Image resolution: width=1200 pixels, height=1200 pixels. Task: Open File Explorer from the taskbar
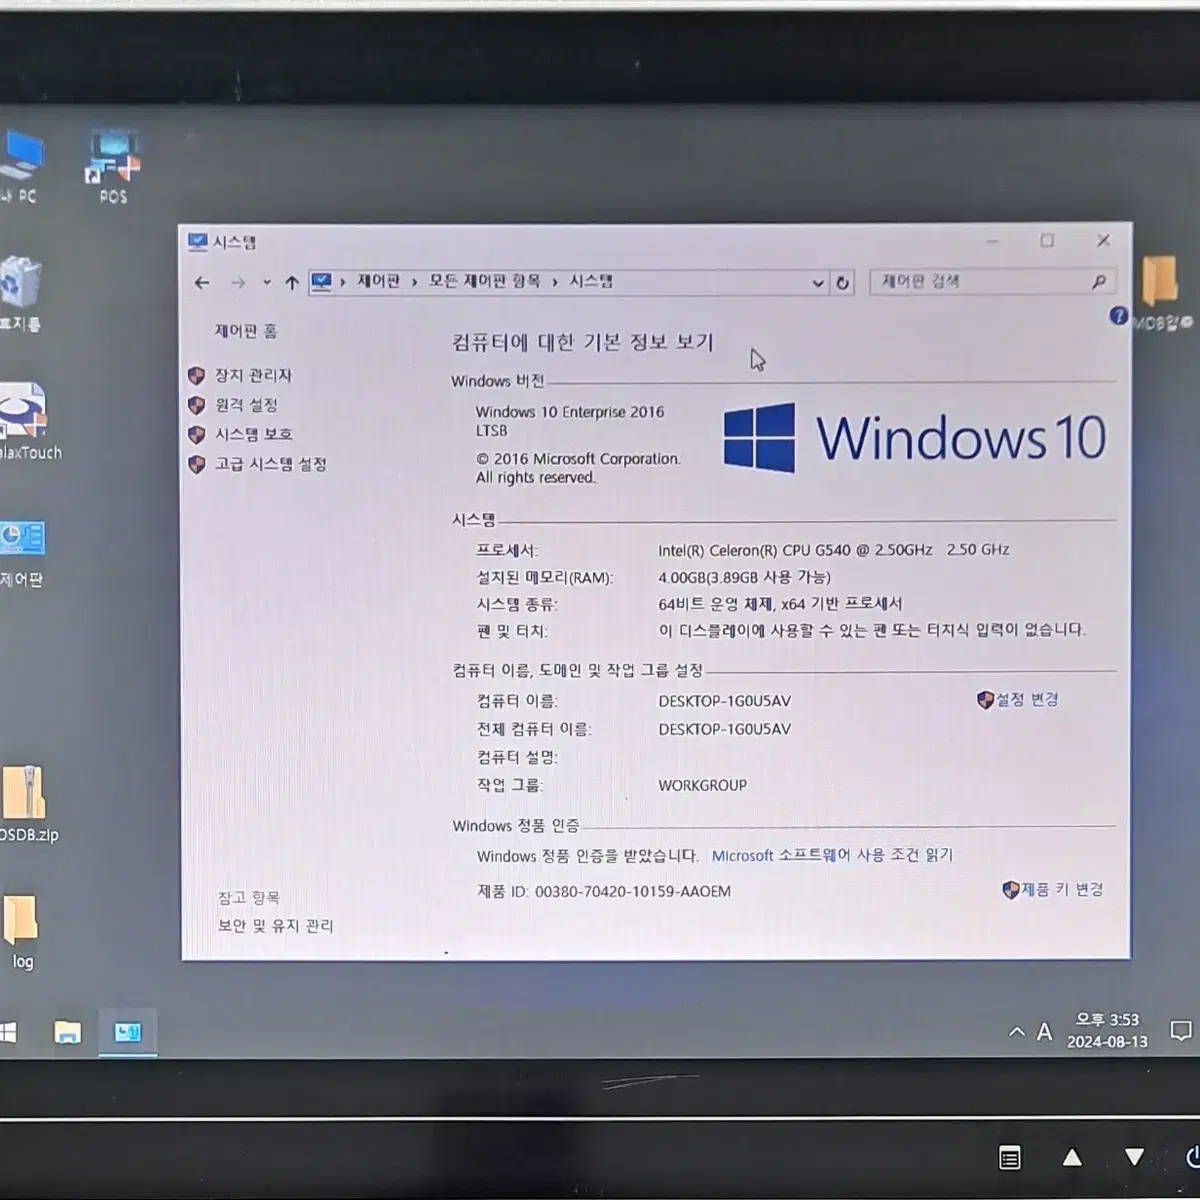[x=67, y=1032]
